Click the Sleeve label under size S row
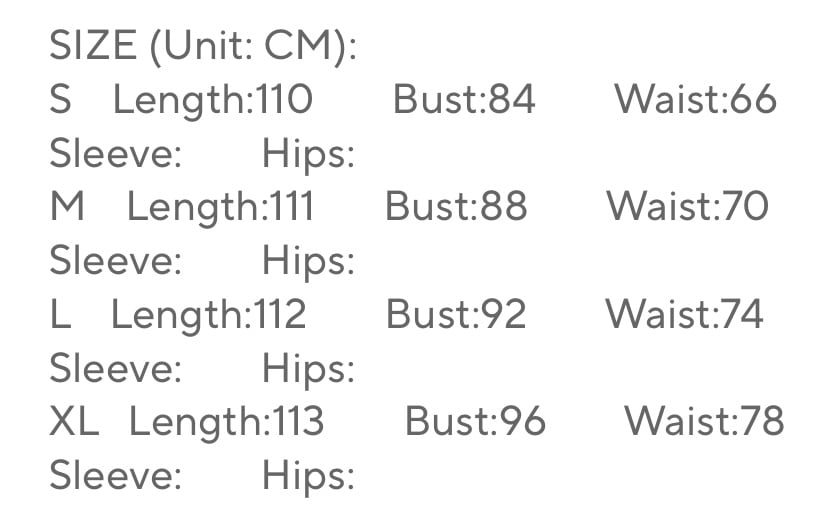 115,154
